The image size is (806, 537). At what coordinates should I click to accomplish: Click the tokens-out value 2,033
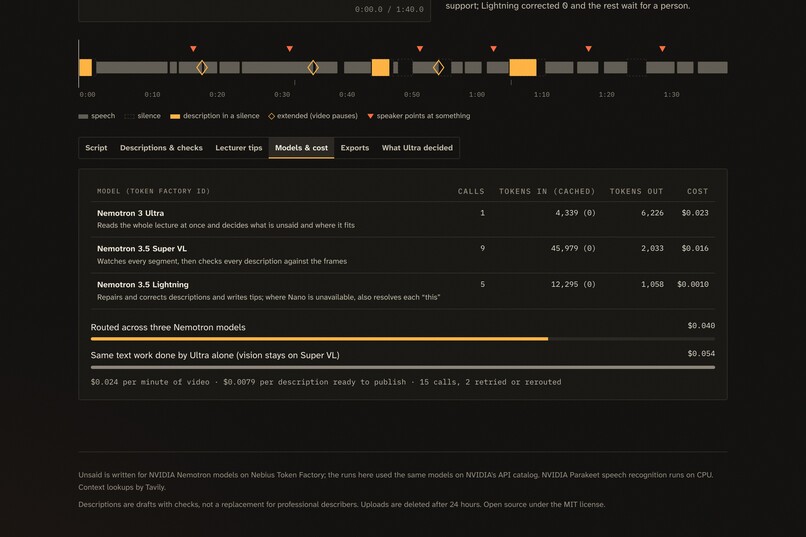click(652, 248)
